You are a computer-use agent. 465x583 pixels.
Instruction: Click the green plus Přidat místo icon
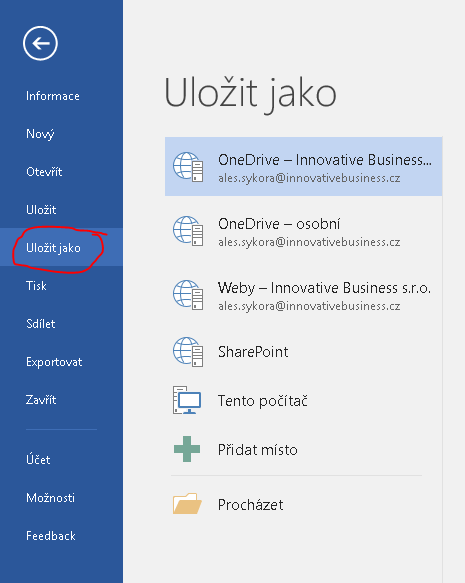(187, 449)
